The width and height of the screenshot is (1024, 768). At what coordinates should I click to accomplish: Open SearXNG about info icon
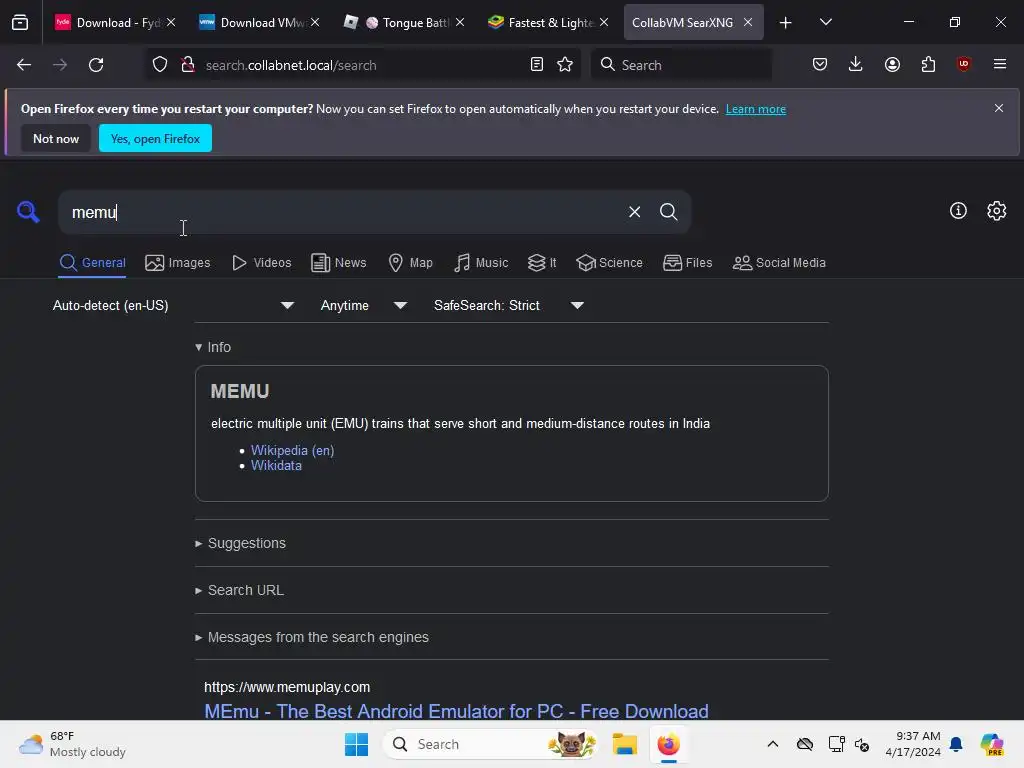[x=958, y=210]
